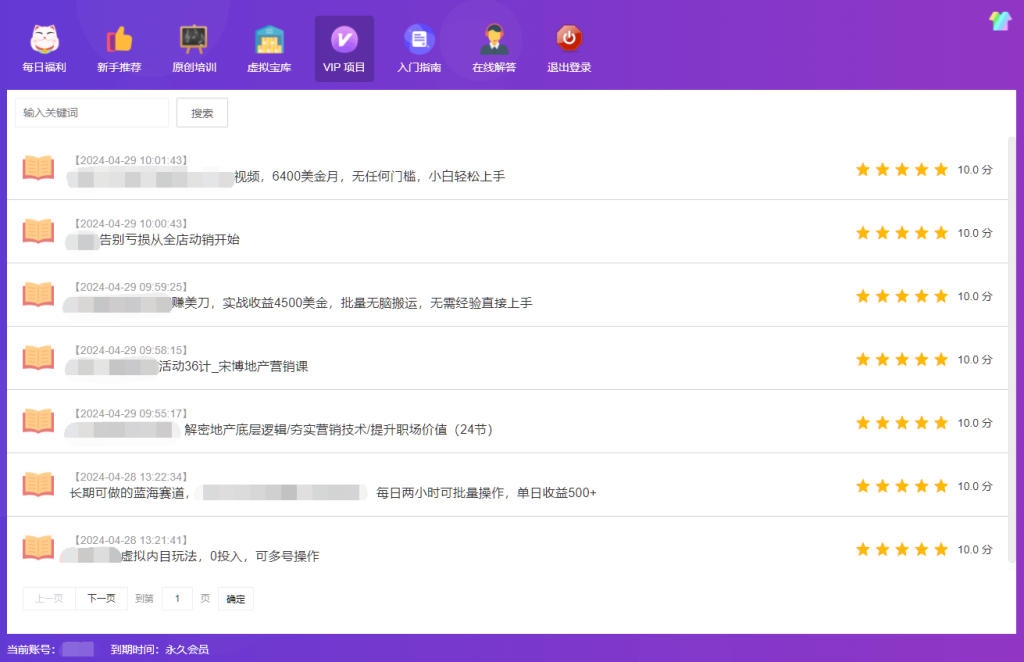The image size is (1024, 662).
Task: Click timestamp 2024-04-29 09:59:25
Action: [131, 287]
